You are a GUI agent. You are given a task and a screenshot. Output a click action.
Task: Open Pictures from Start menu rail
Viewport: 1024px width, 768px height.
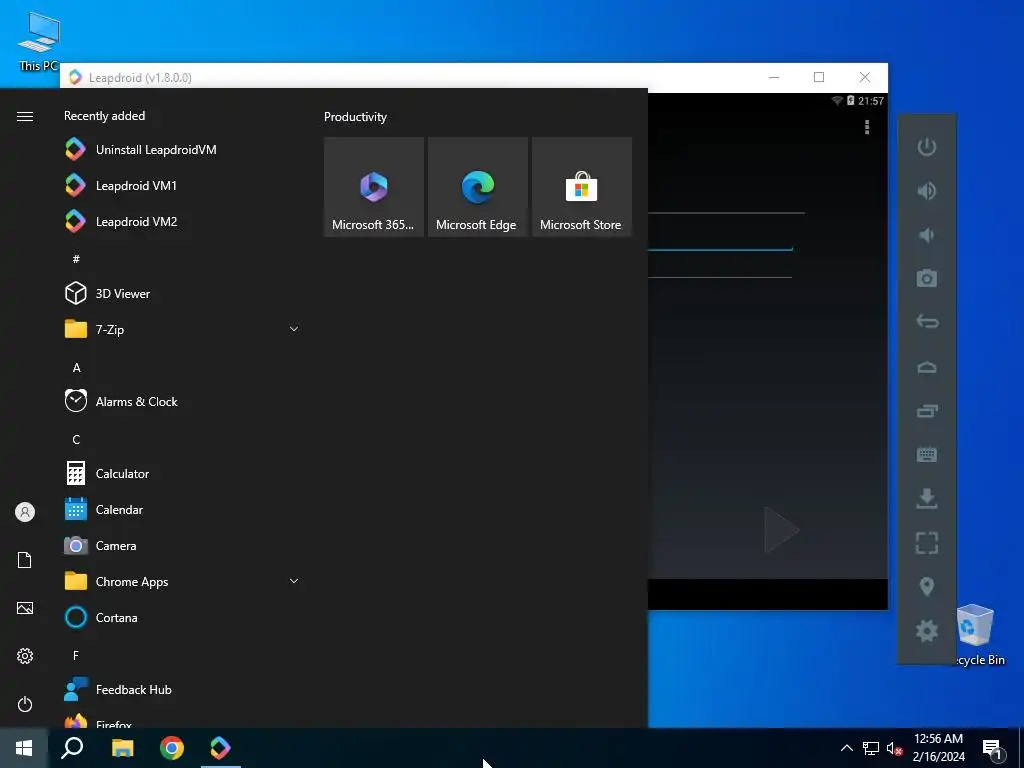(25, 608)
